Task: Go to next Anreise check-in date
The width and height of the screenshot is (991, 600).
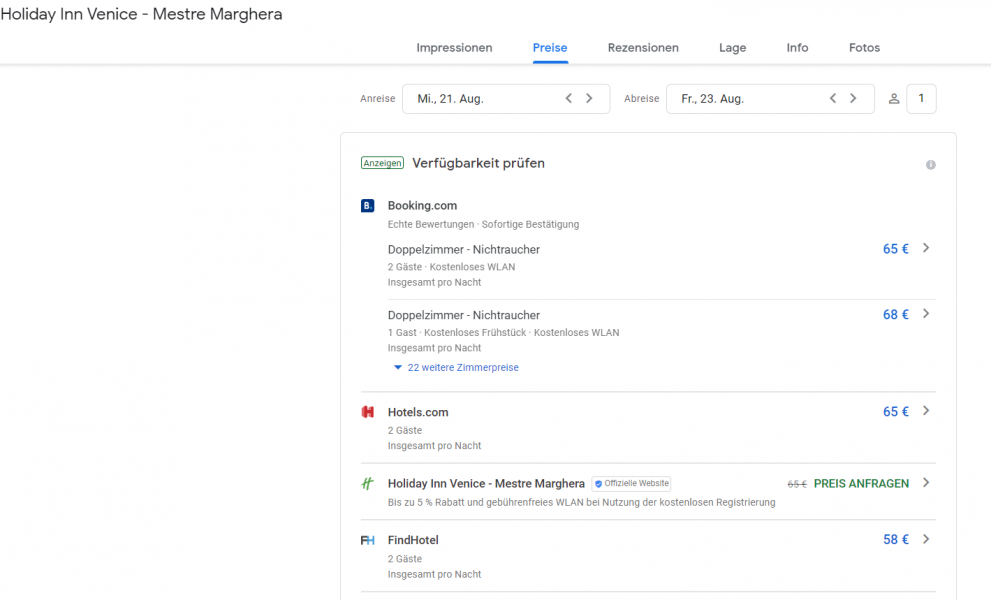Action: (589, 99)
